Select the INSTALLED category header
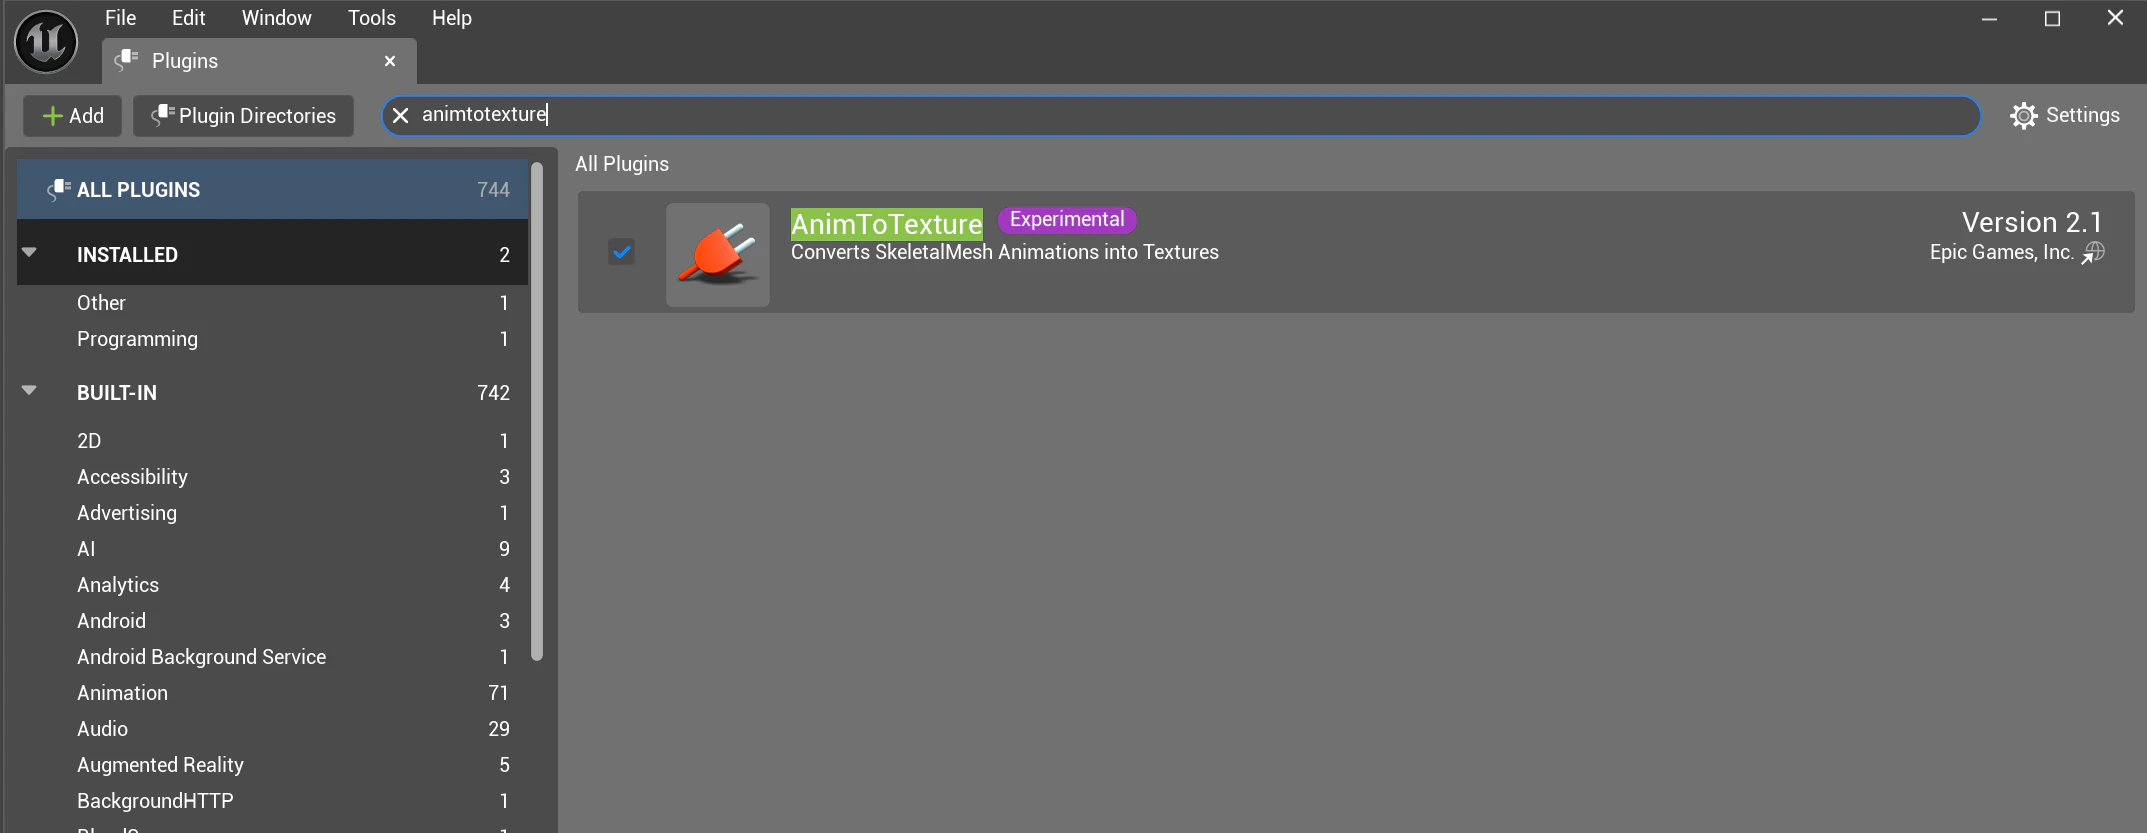The width and height of the screenshot is (2147, 833). click(x=273, y=255)
